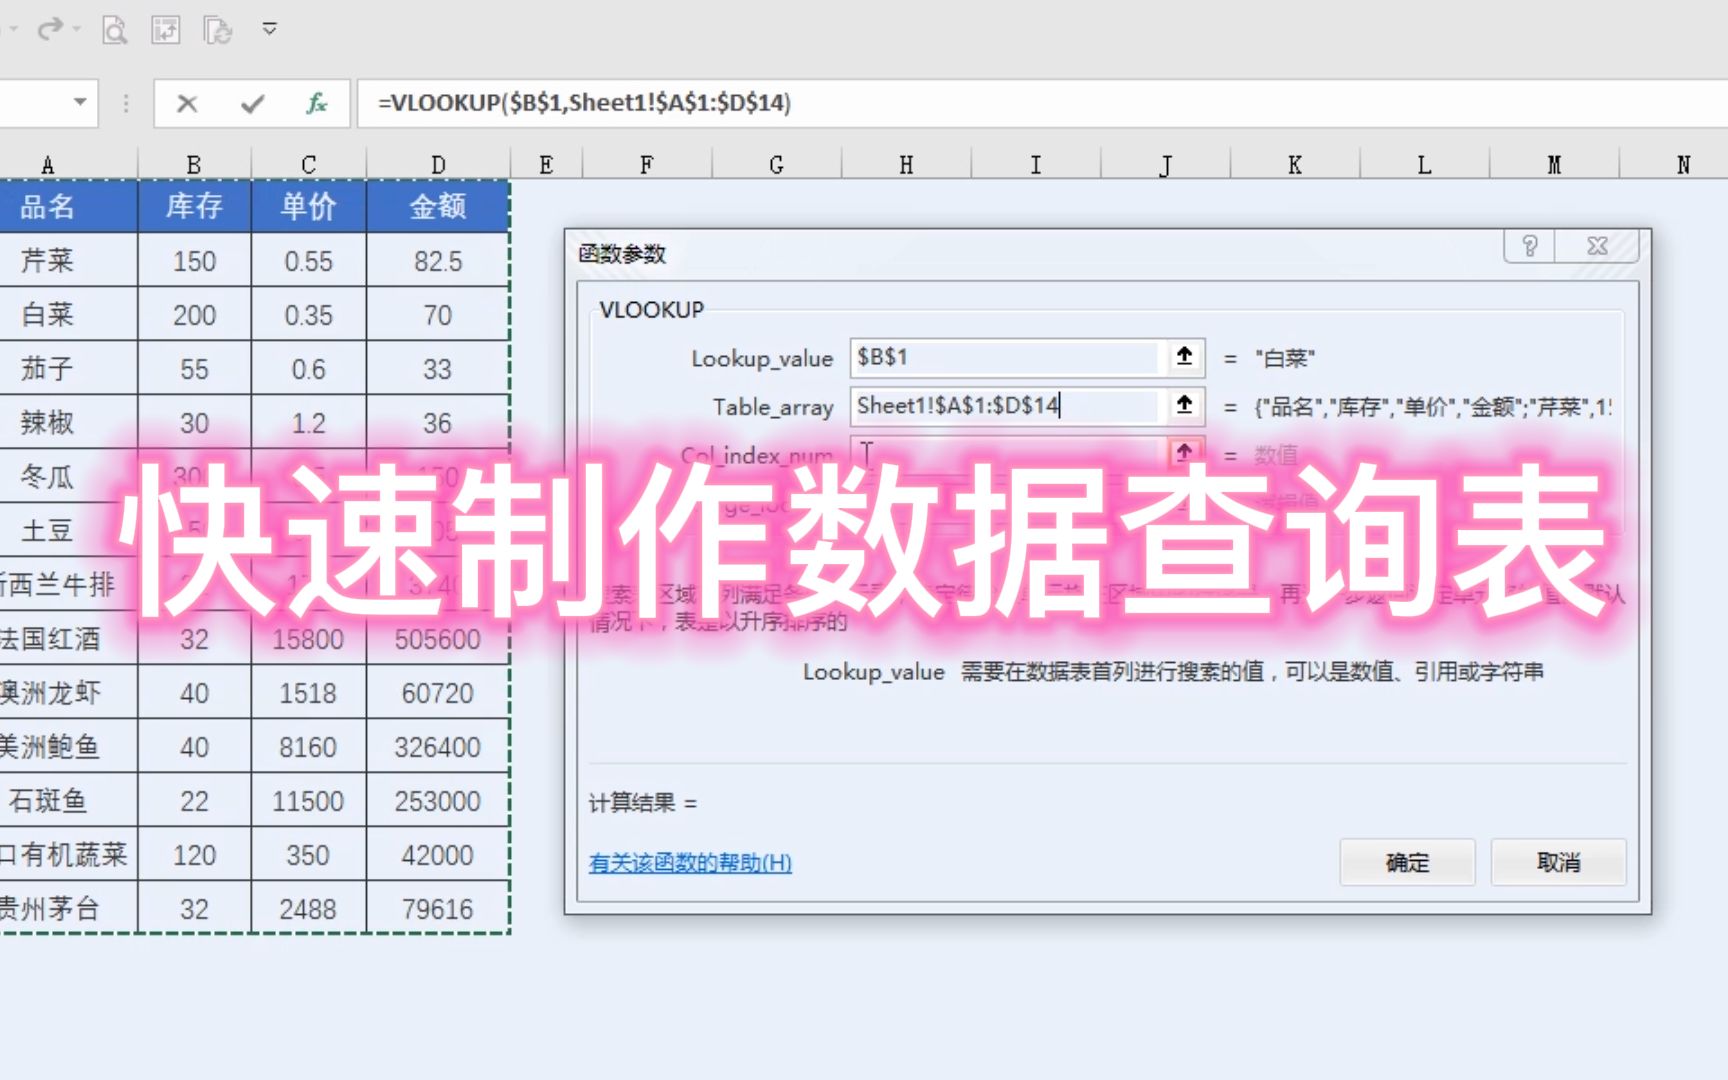The height and width of the screenshot is (1080, 1728).
Task: Click the 确定 button in the dialog
Action: coord(1407,862)
